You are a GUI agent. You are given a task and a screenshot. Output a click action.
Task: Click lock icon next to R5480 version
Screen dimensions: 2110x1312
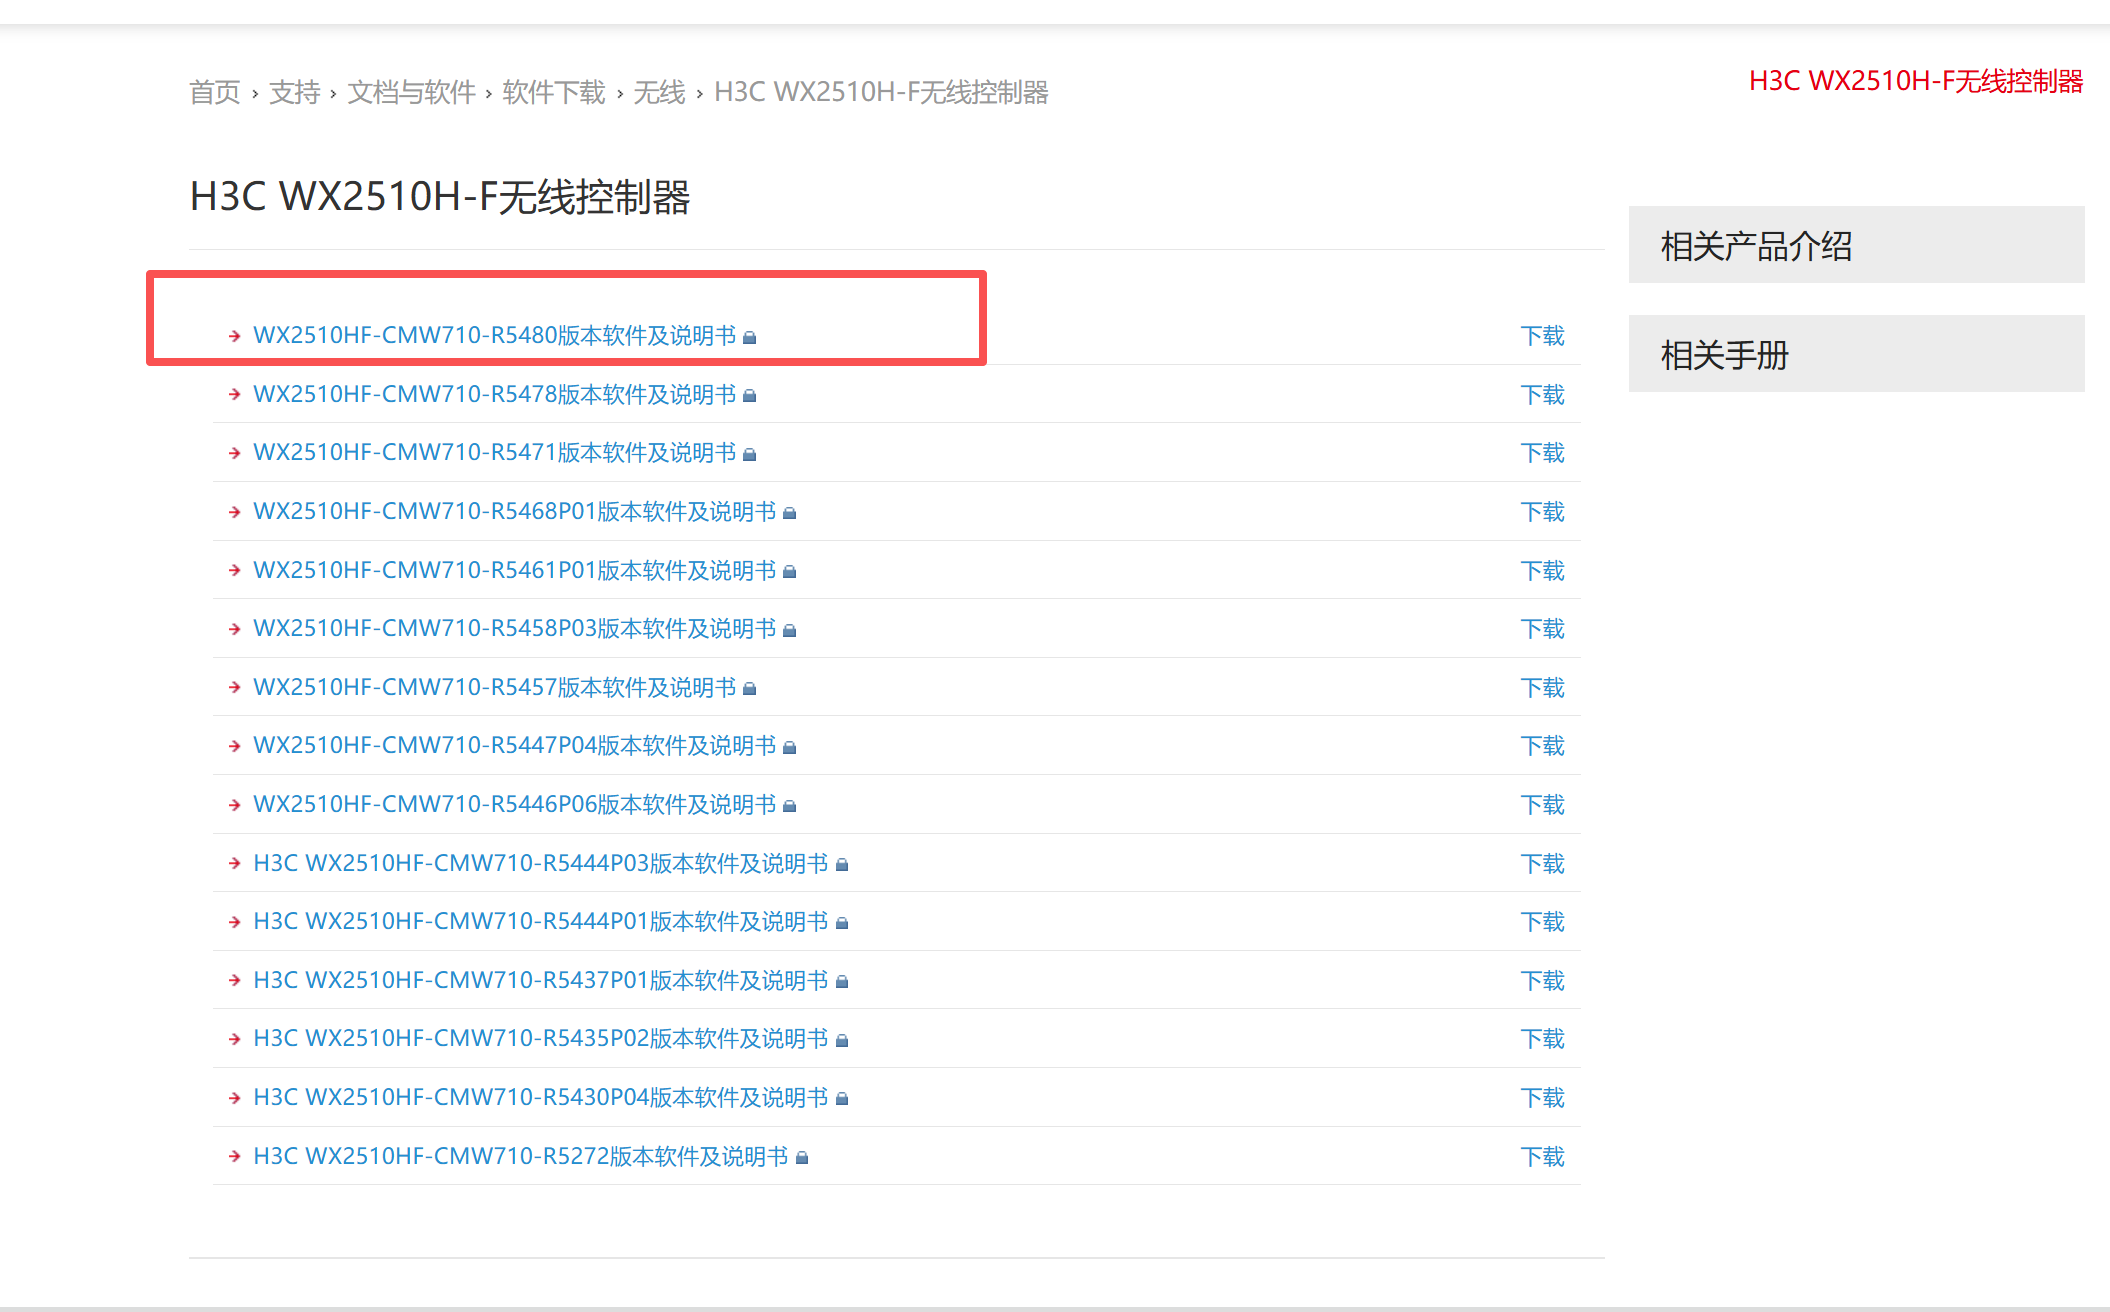coord(750,338)
